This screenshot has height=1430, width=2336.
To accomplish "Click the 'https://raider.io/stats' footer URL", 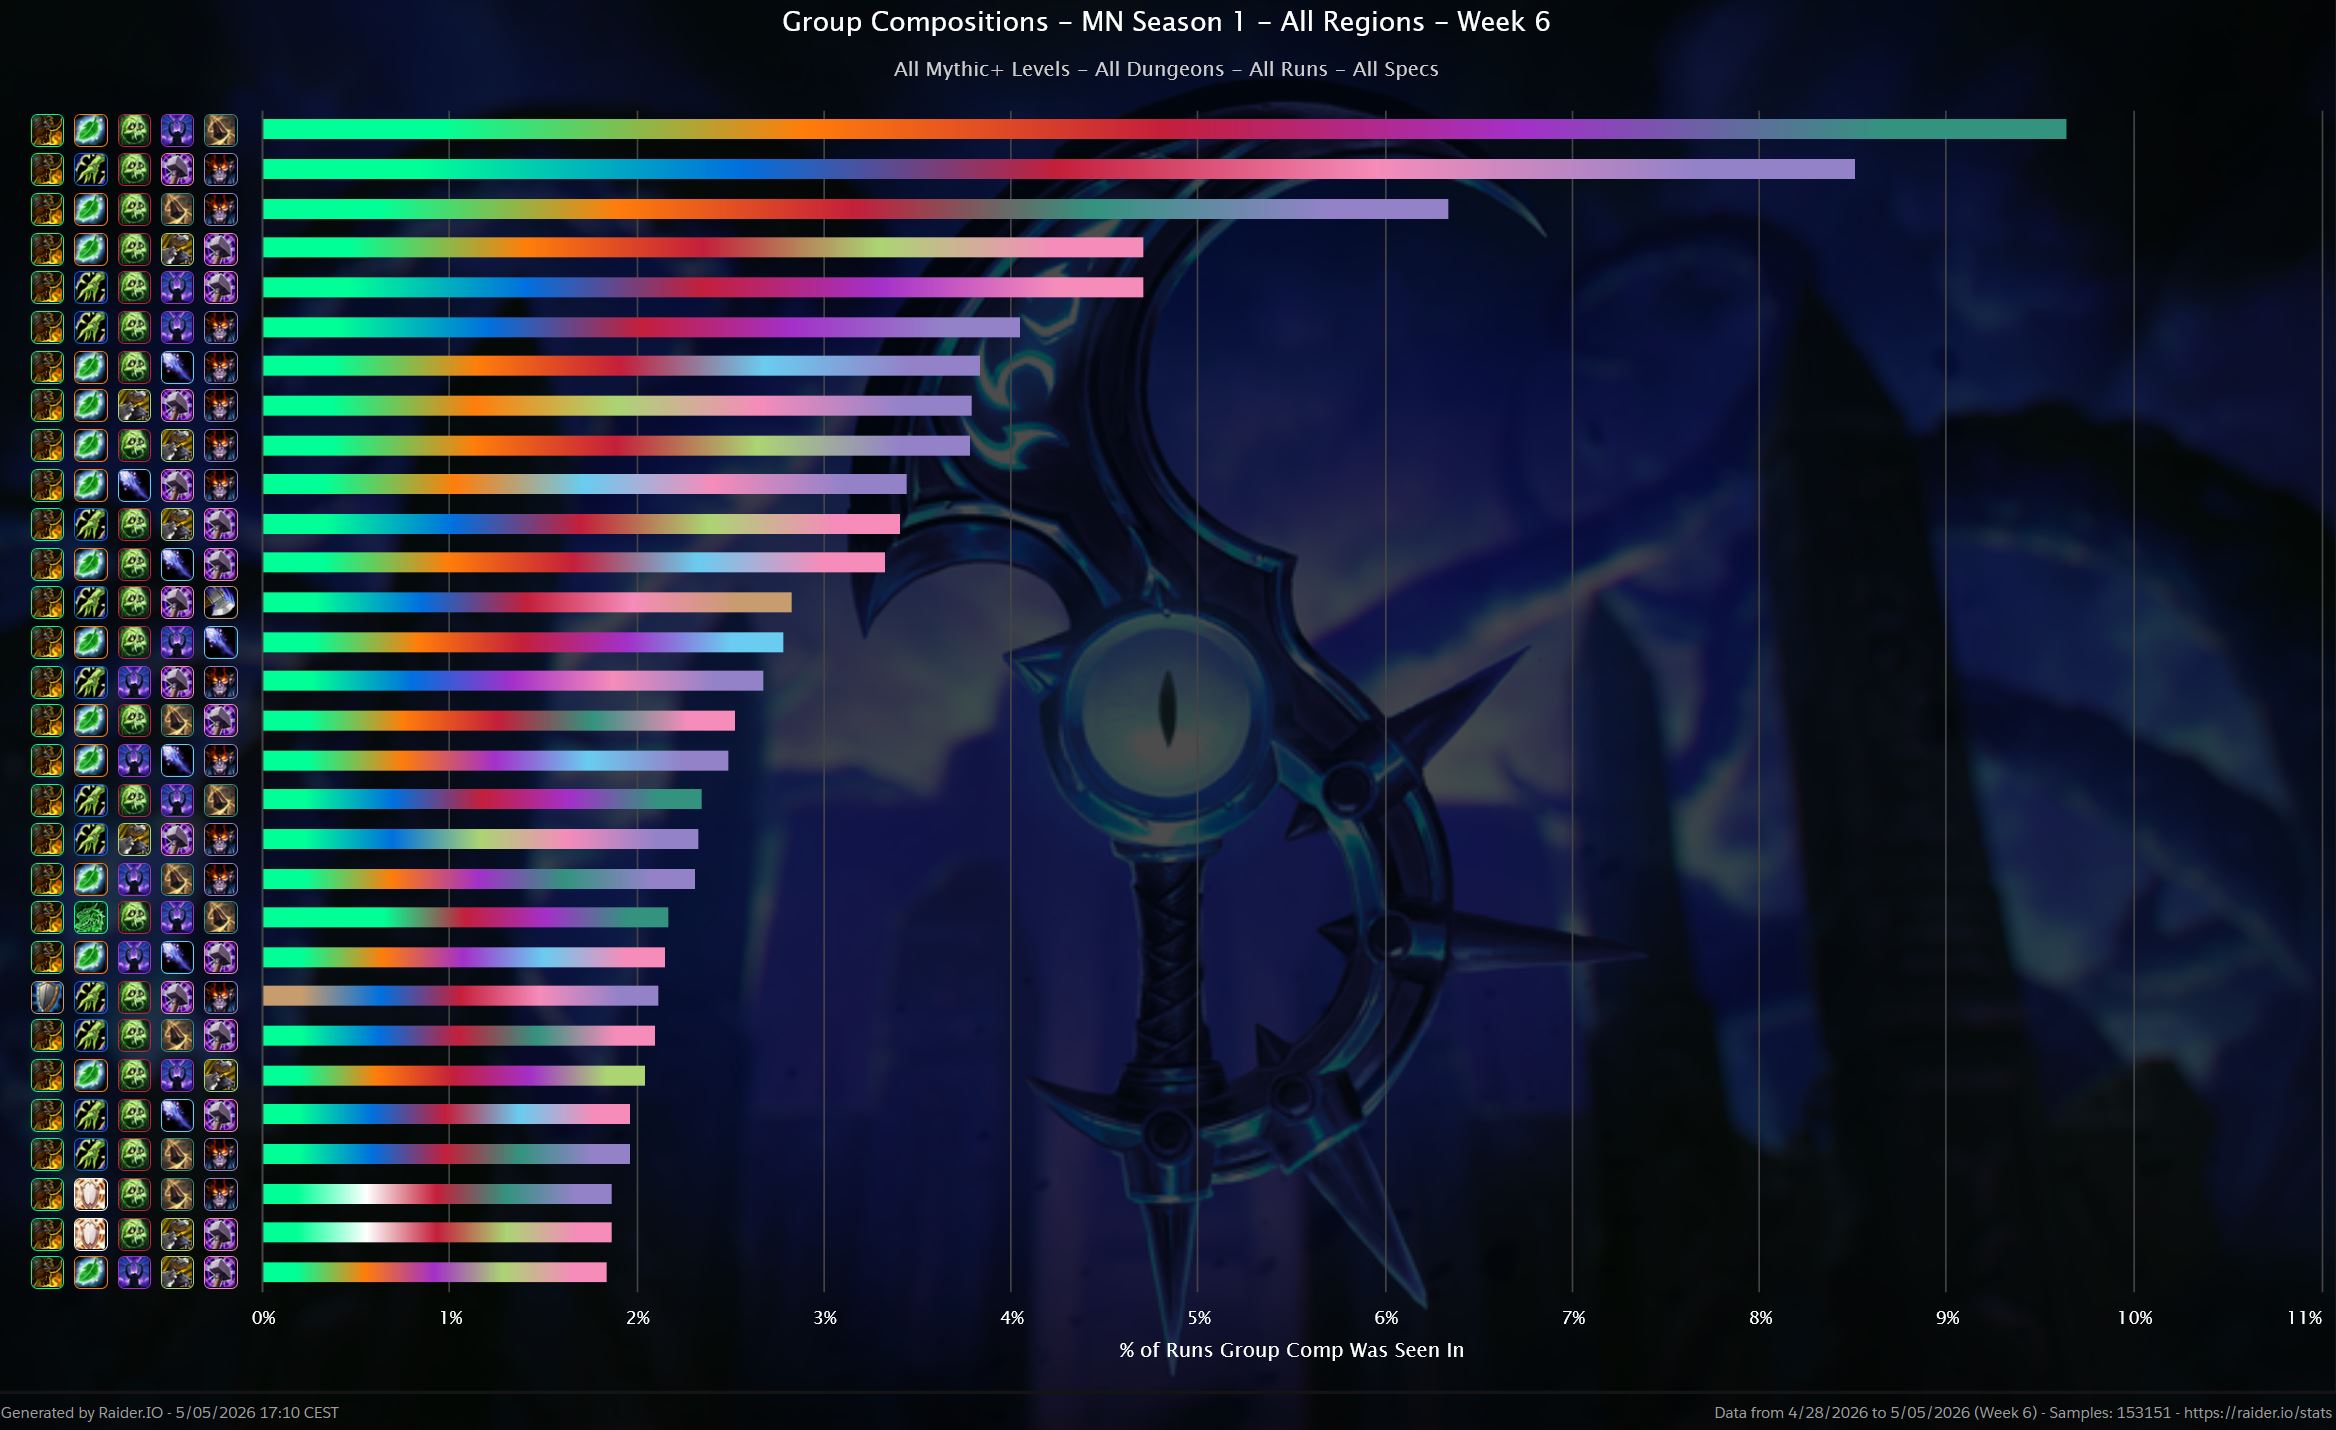I will click(2258, 1413).
